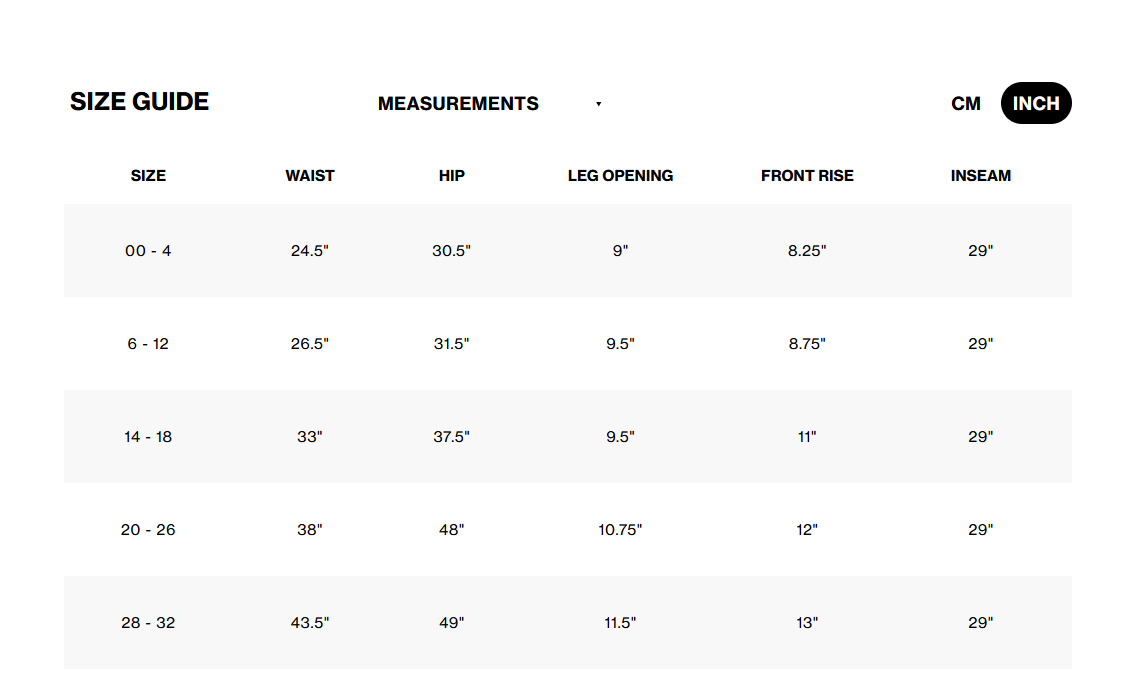Switch units to CM
This screenshot has width=1144, height=686.
pyautogui.click(x=965, y=104)
